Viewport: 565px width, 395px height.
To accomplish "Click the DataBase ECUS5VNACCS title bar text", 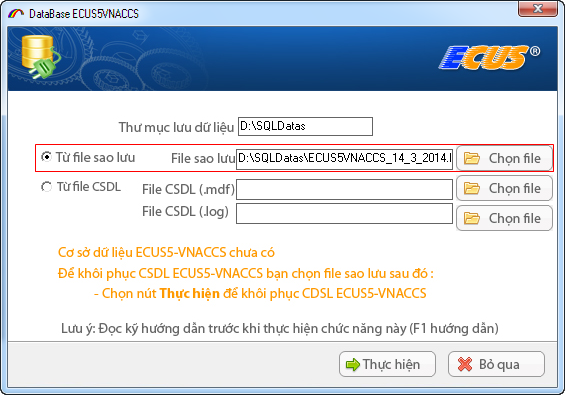I will 84,14.
